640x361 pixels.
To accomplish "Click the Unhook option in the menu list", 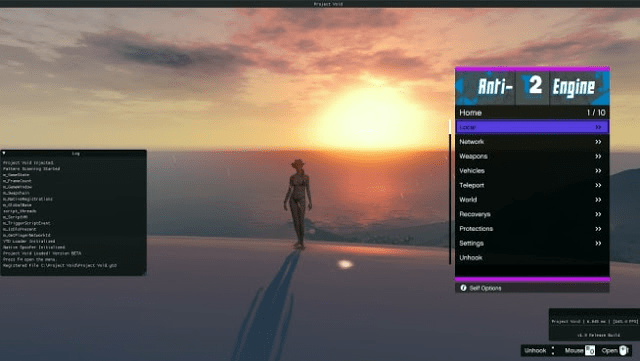I will tap(532, 258).
